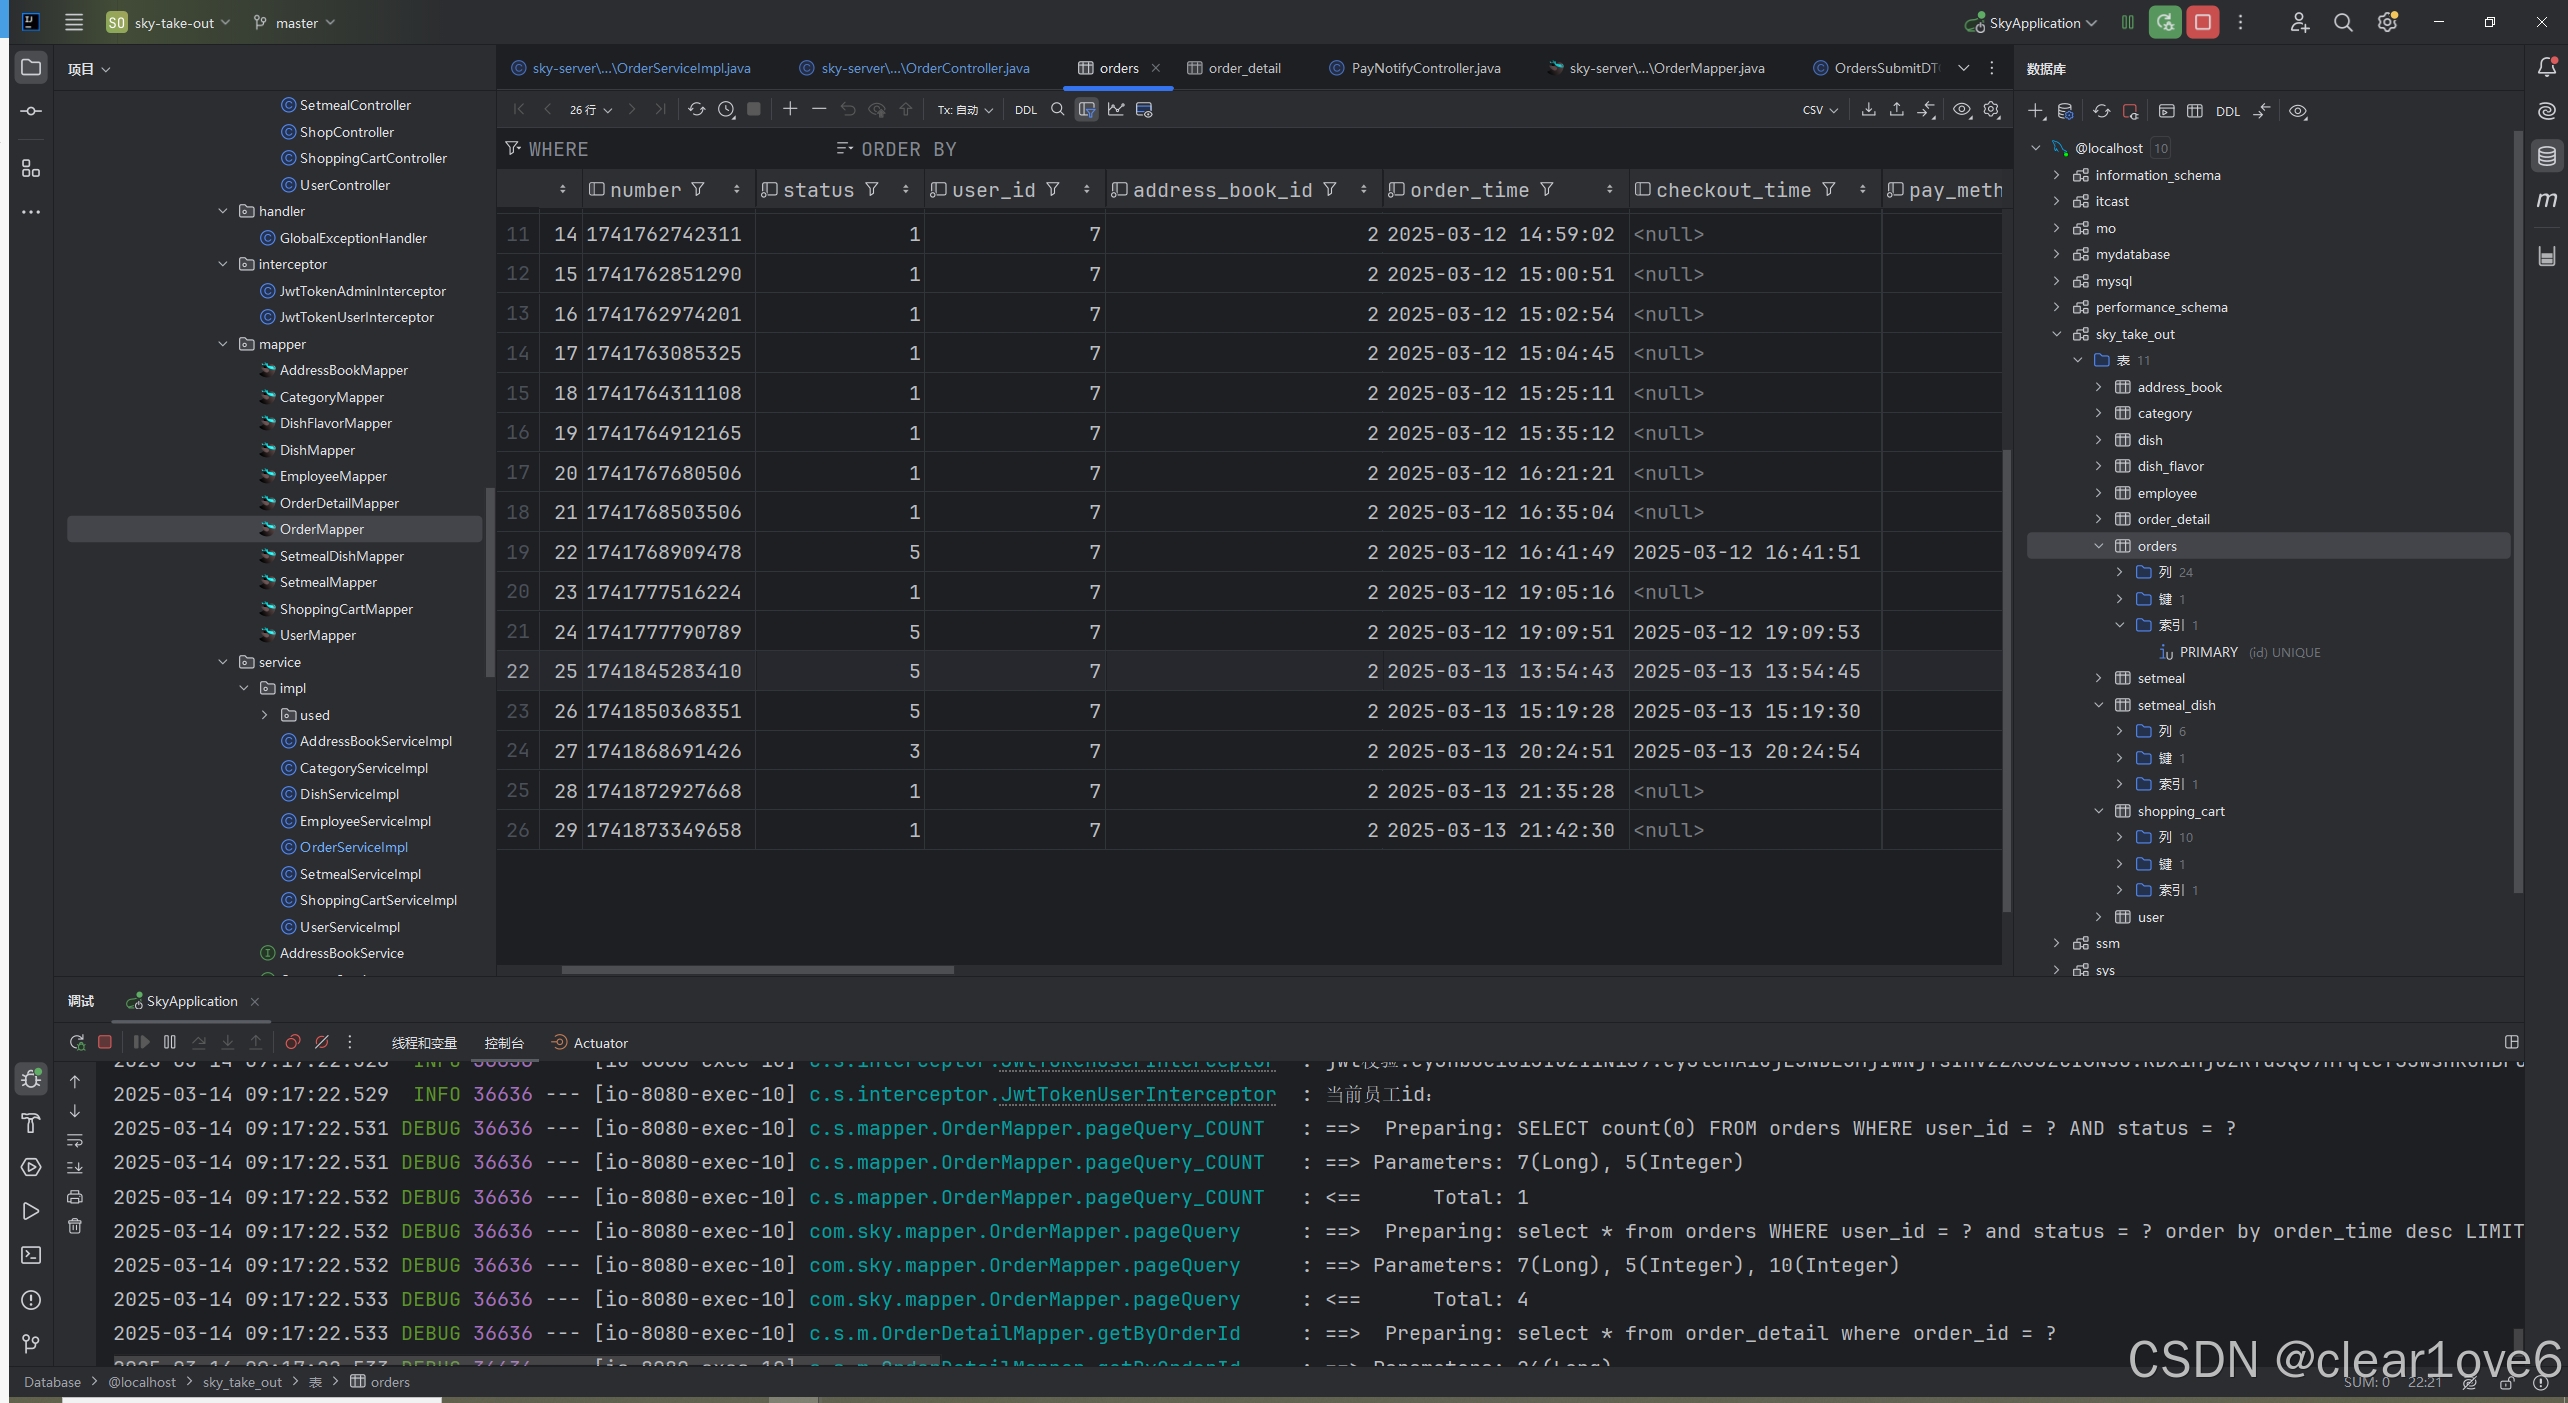The height and width of the screenshot is (1403, 2568).
Task: Click the horizontal scrollbar below orders table
Action: pos(757,969)
